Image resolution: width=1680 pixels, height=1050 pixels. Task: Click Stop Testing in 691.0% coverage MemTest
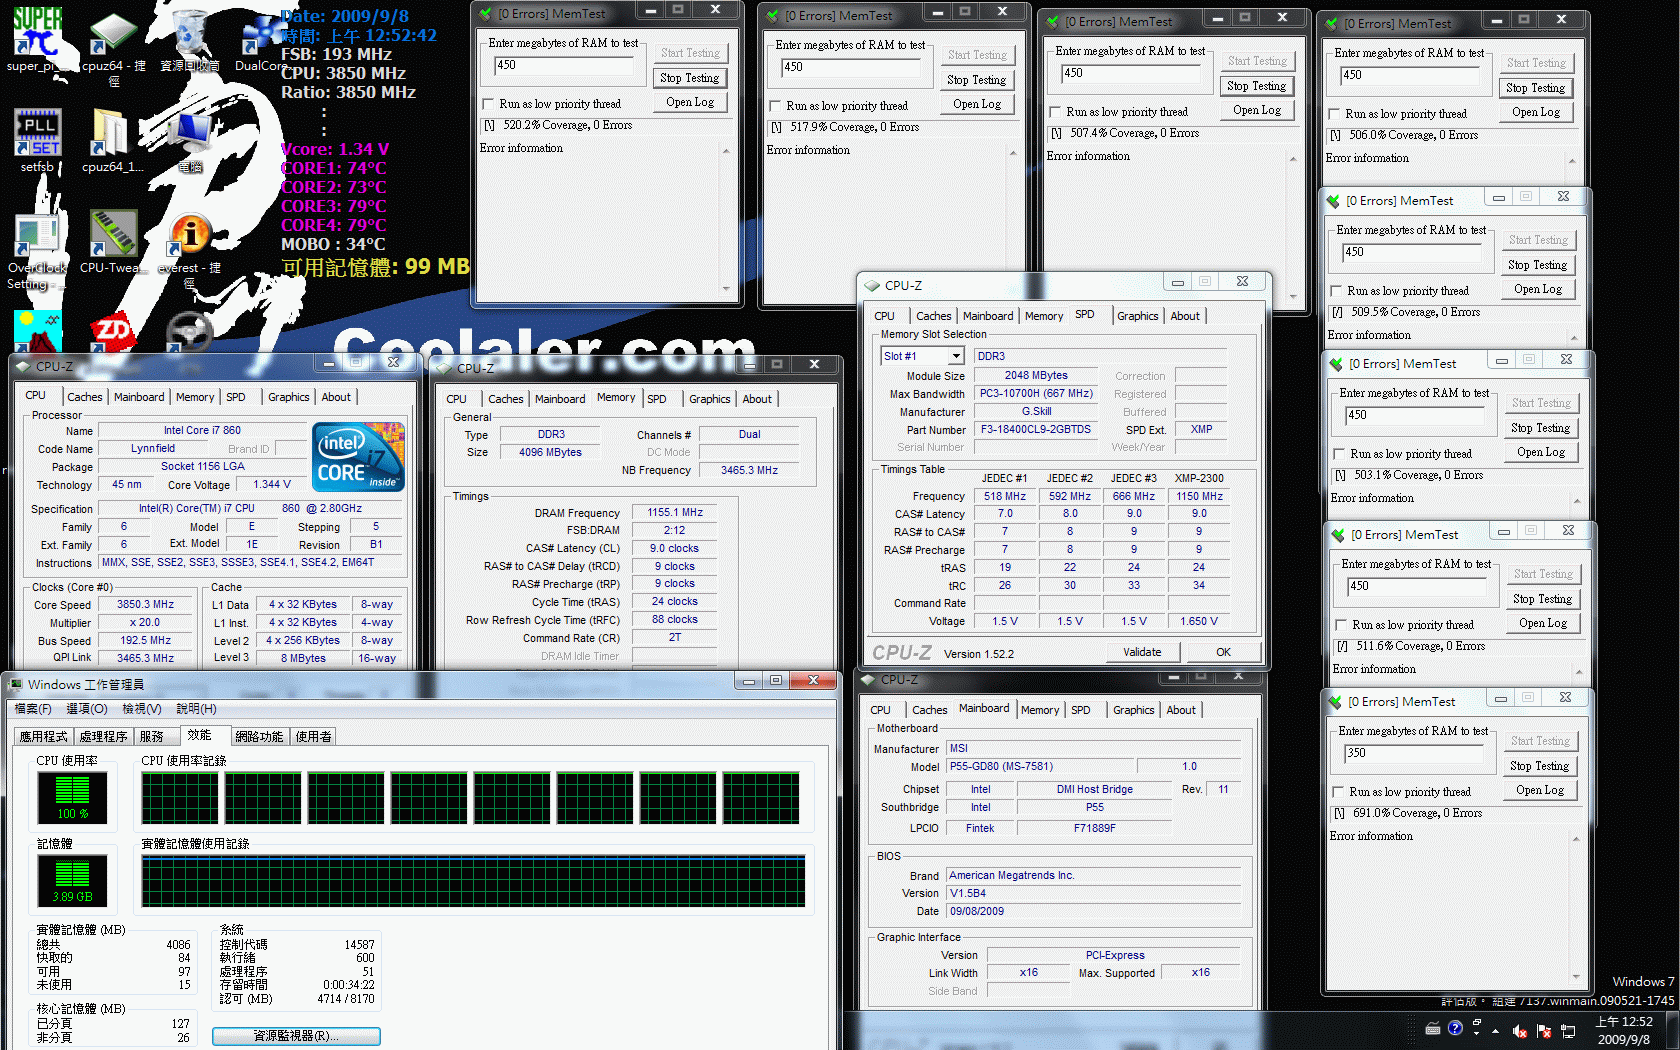click(1540, 766)
